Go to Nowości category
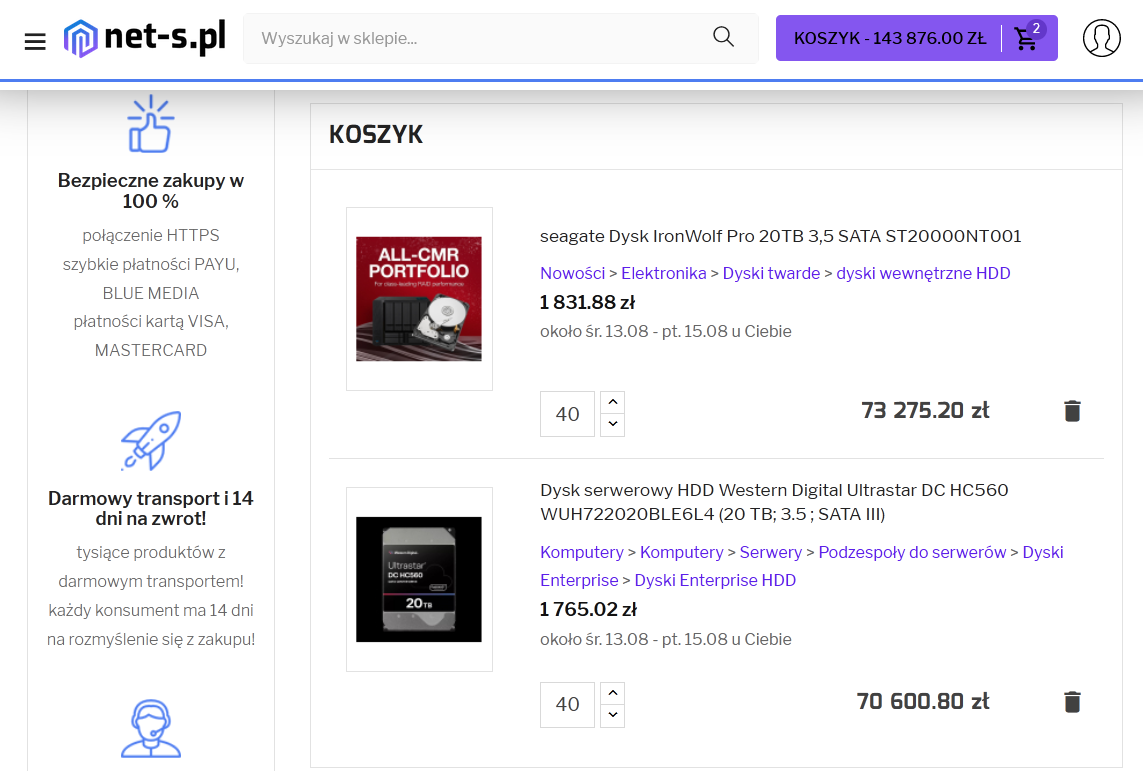This screenshot has width=1143, height=771. tap(572, 273)
